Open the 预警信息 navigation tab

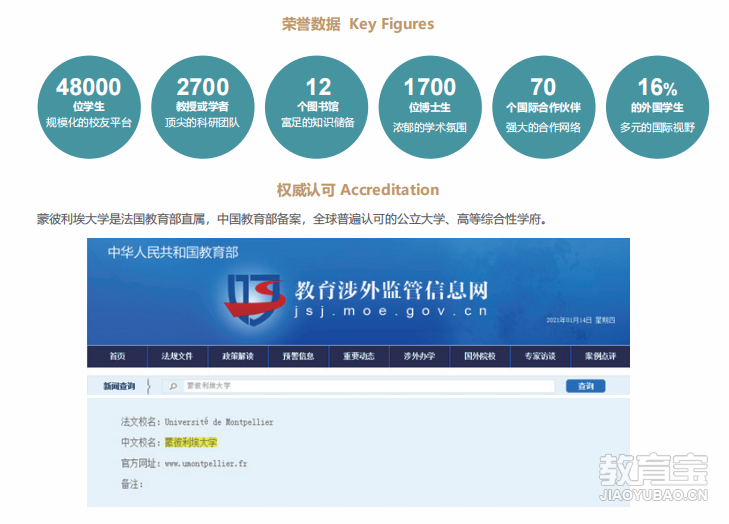click(298, 356)
